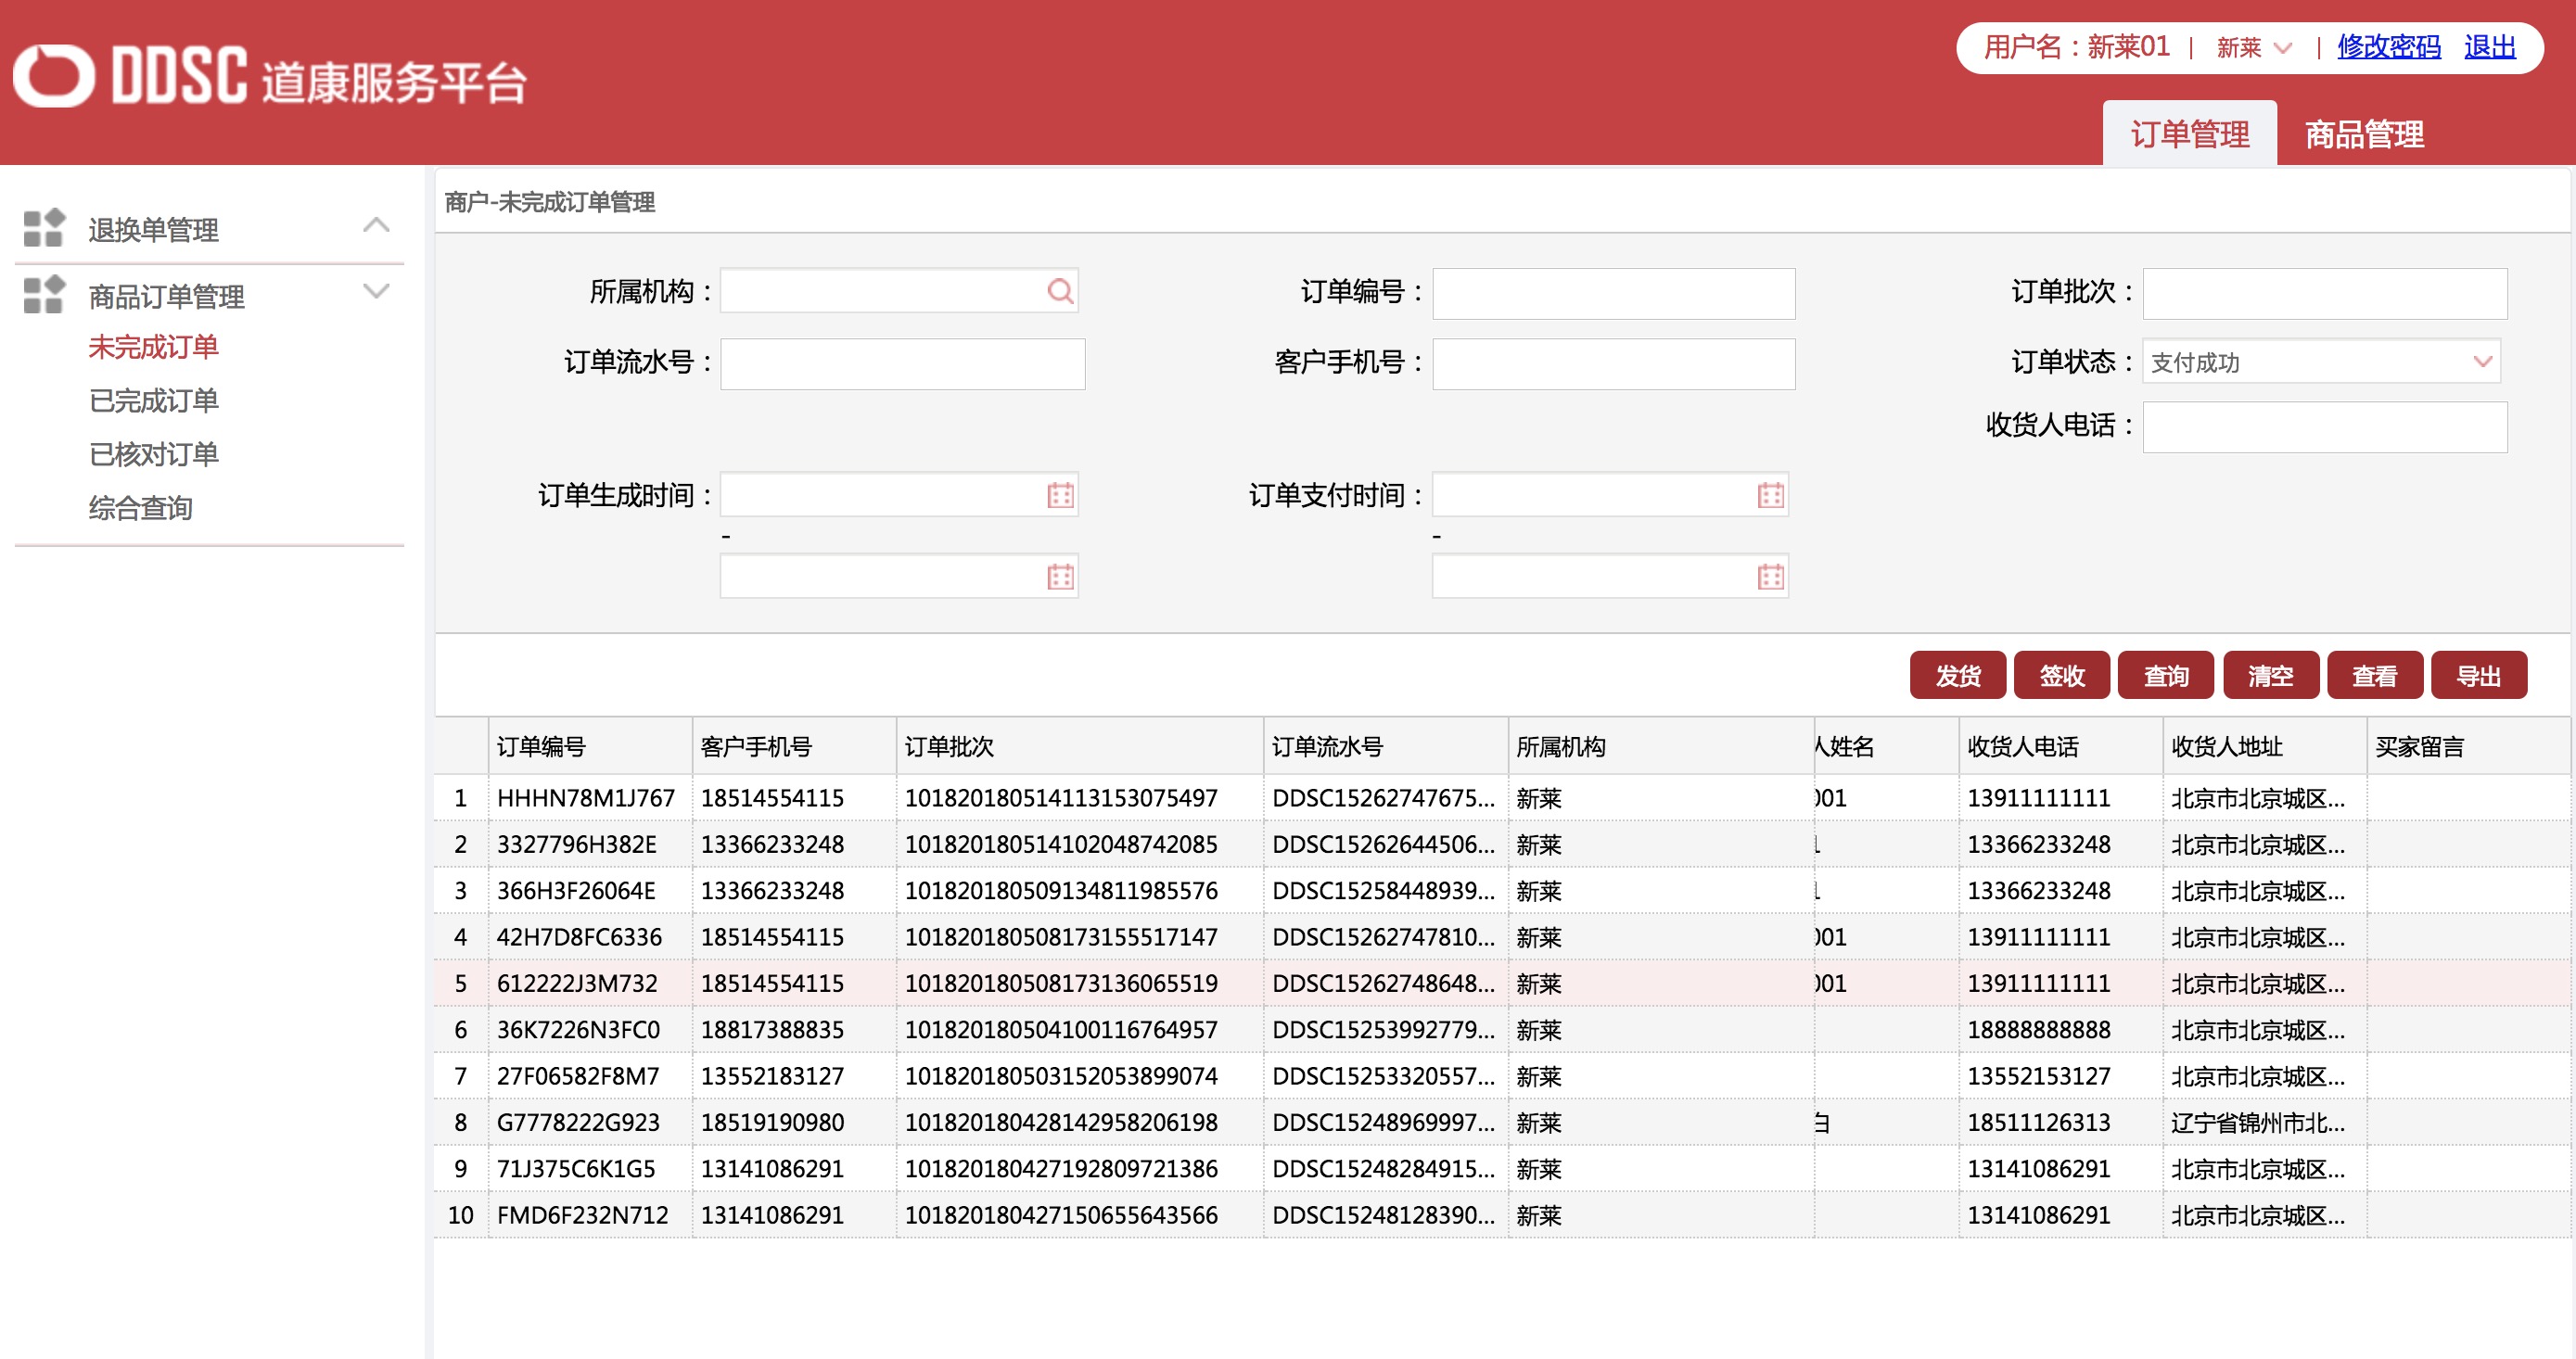This screenshot has width=2576, height=1359.
Task: Click the 退出 link
Action: pyautogui.click(x=2489, y=47)
